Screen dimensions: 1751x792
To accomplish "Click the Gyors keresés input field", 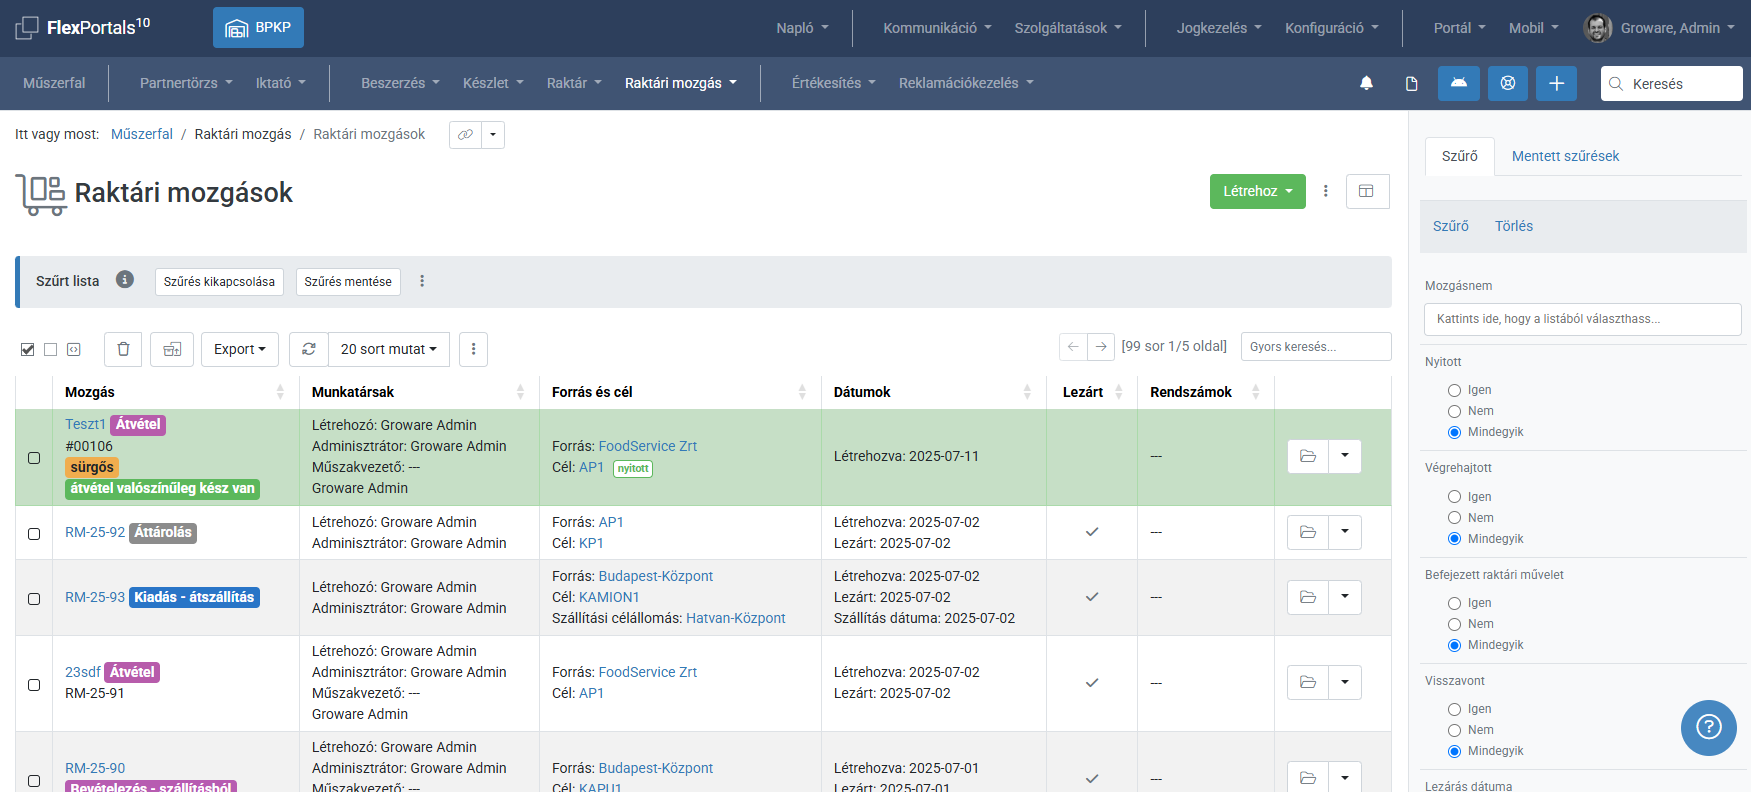I will (1316, 346).
